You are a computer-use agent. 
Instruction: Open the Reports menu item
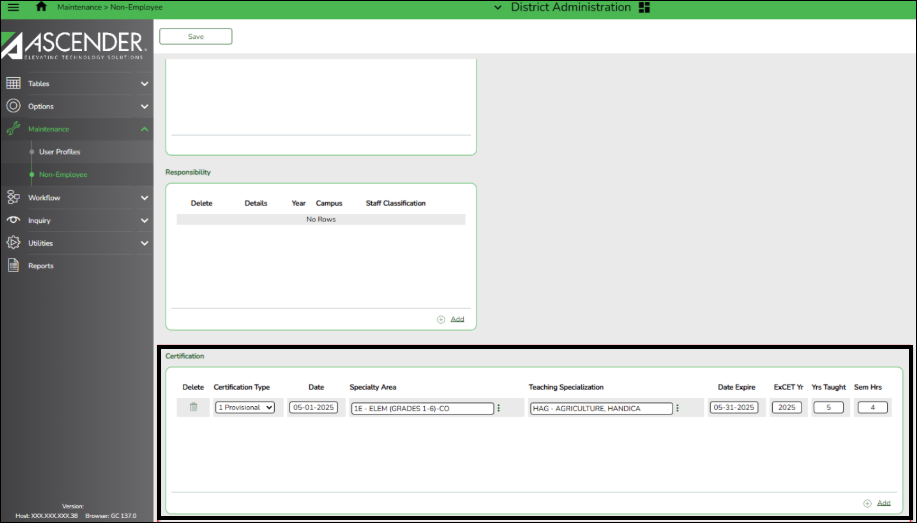pyautogui.click(x=41, y=266)
